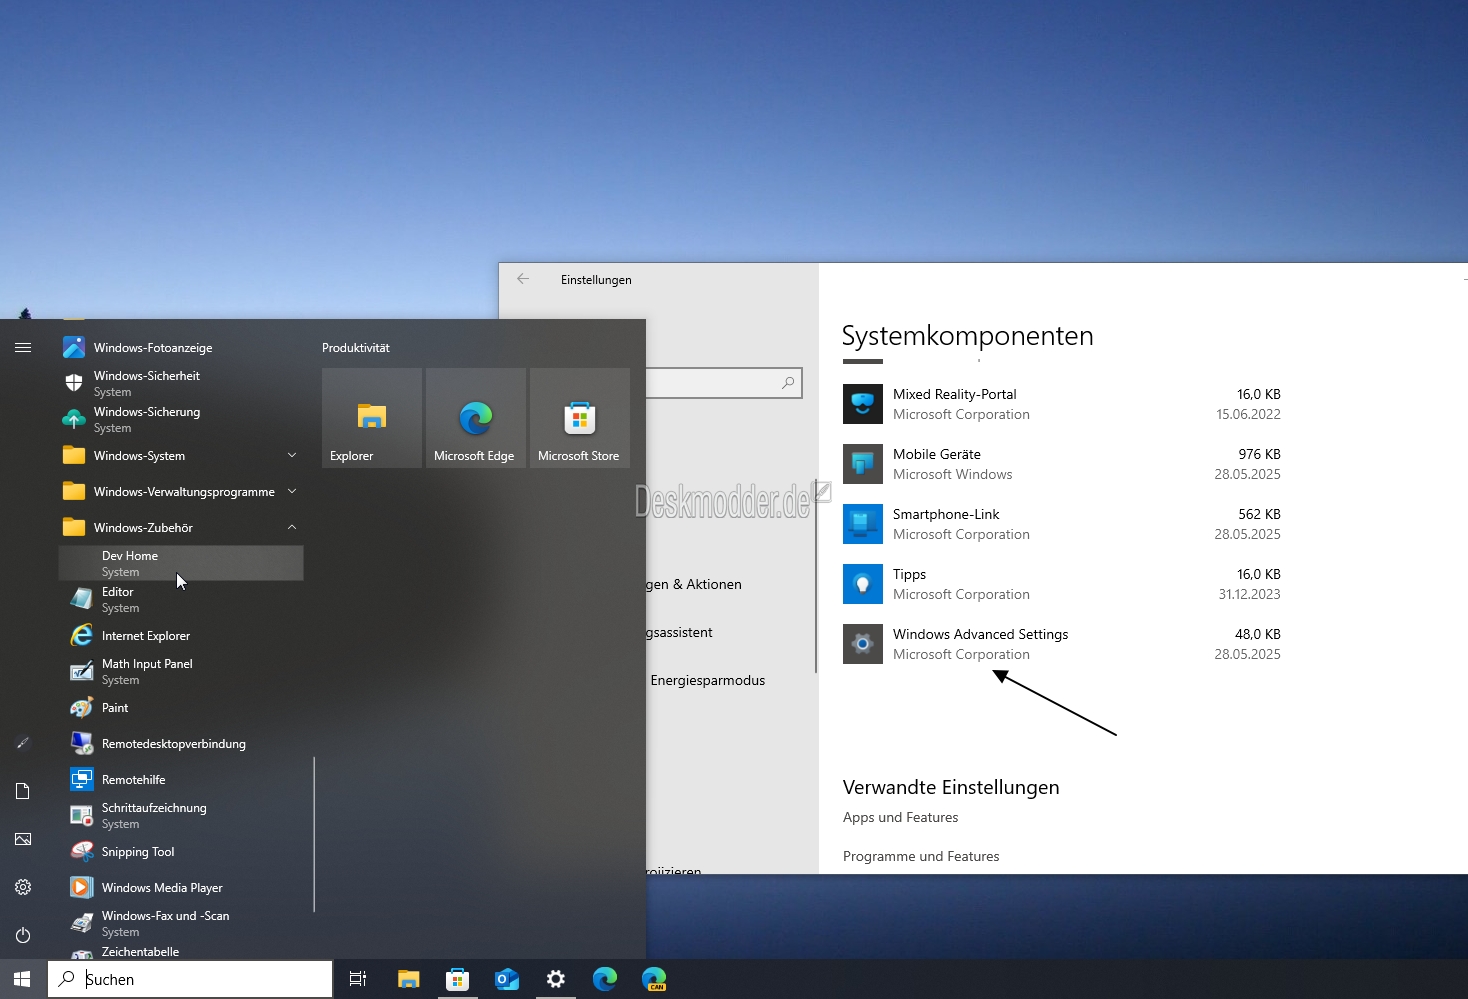
Task: Click the user account icon in start sidebar
Action: [x=23, y=743]
